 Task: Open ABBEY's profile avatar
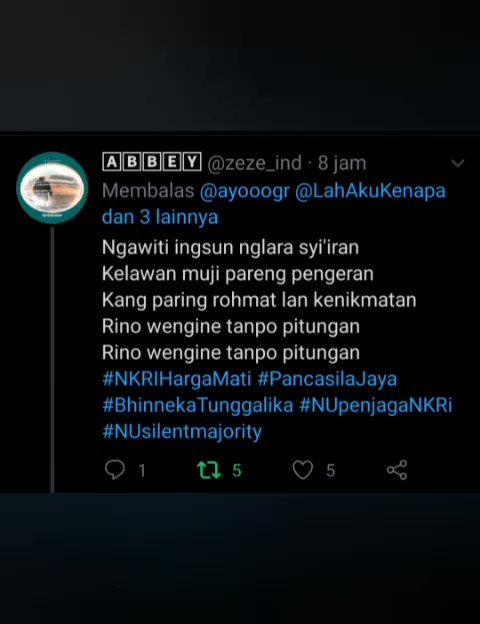point(52,187)
